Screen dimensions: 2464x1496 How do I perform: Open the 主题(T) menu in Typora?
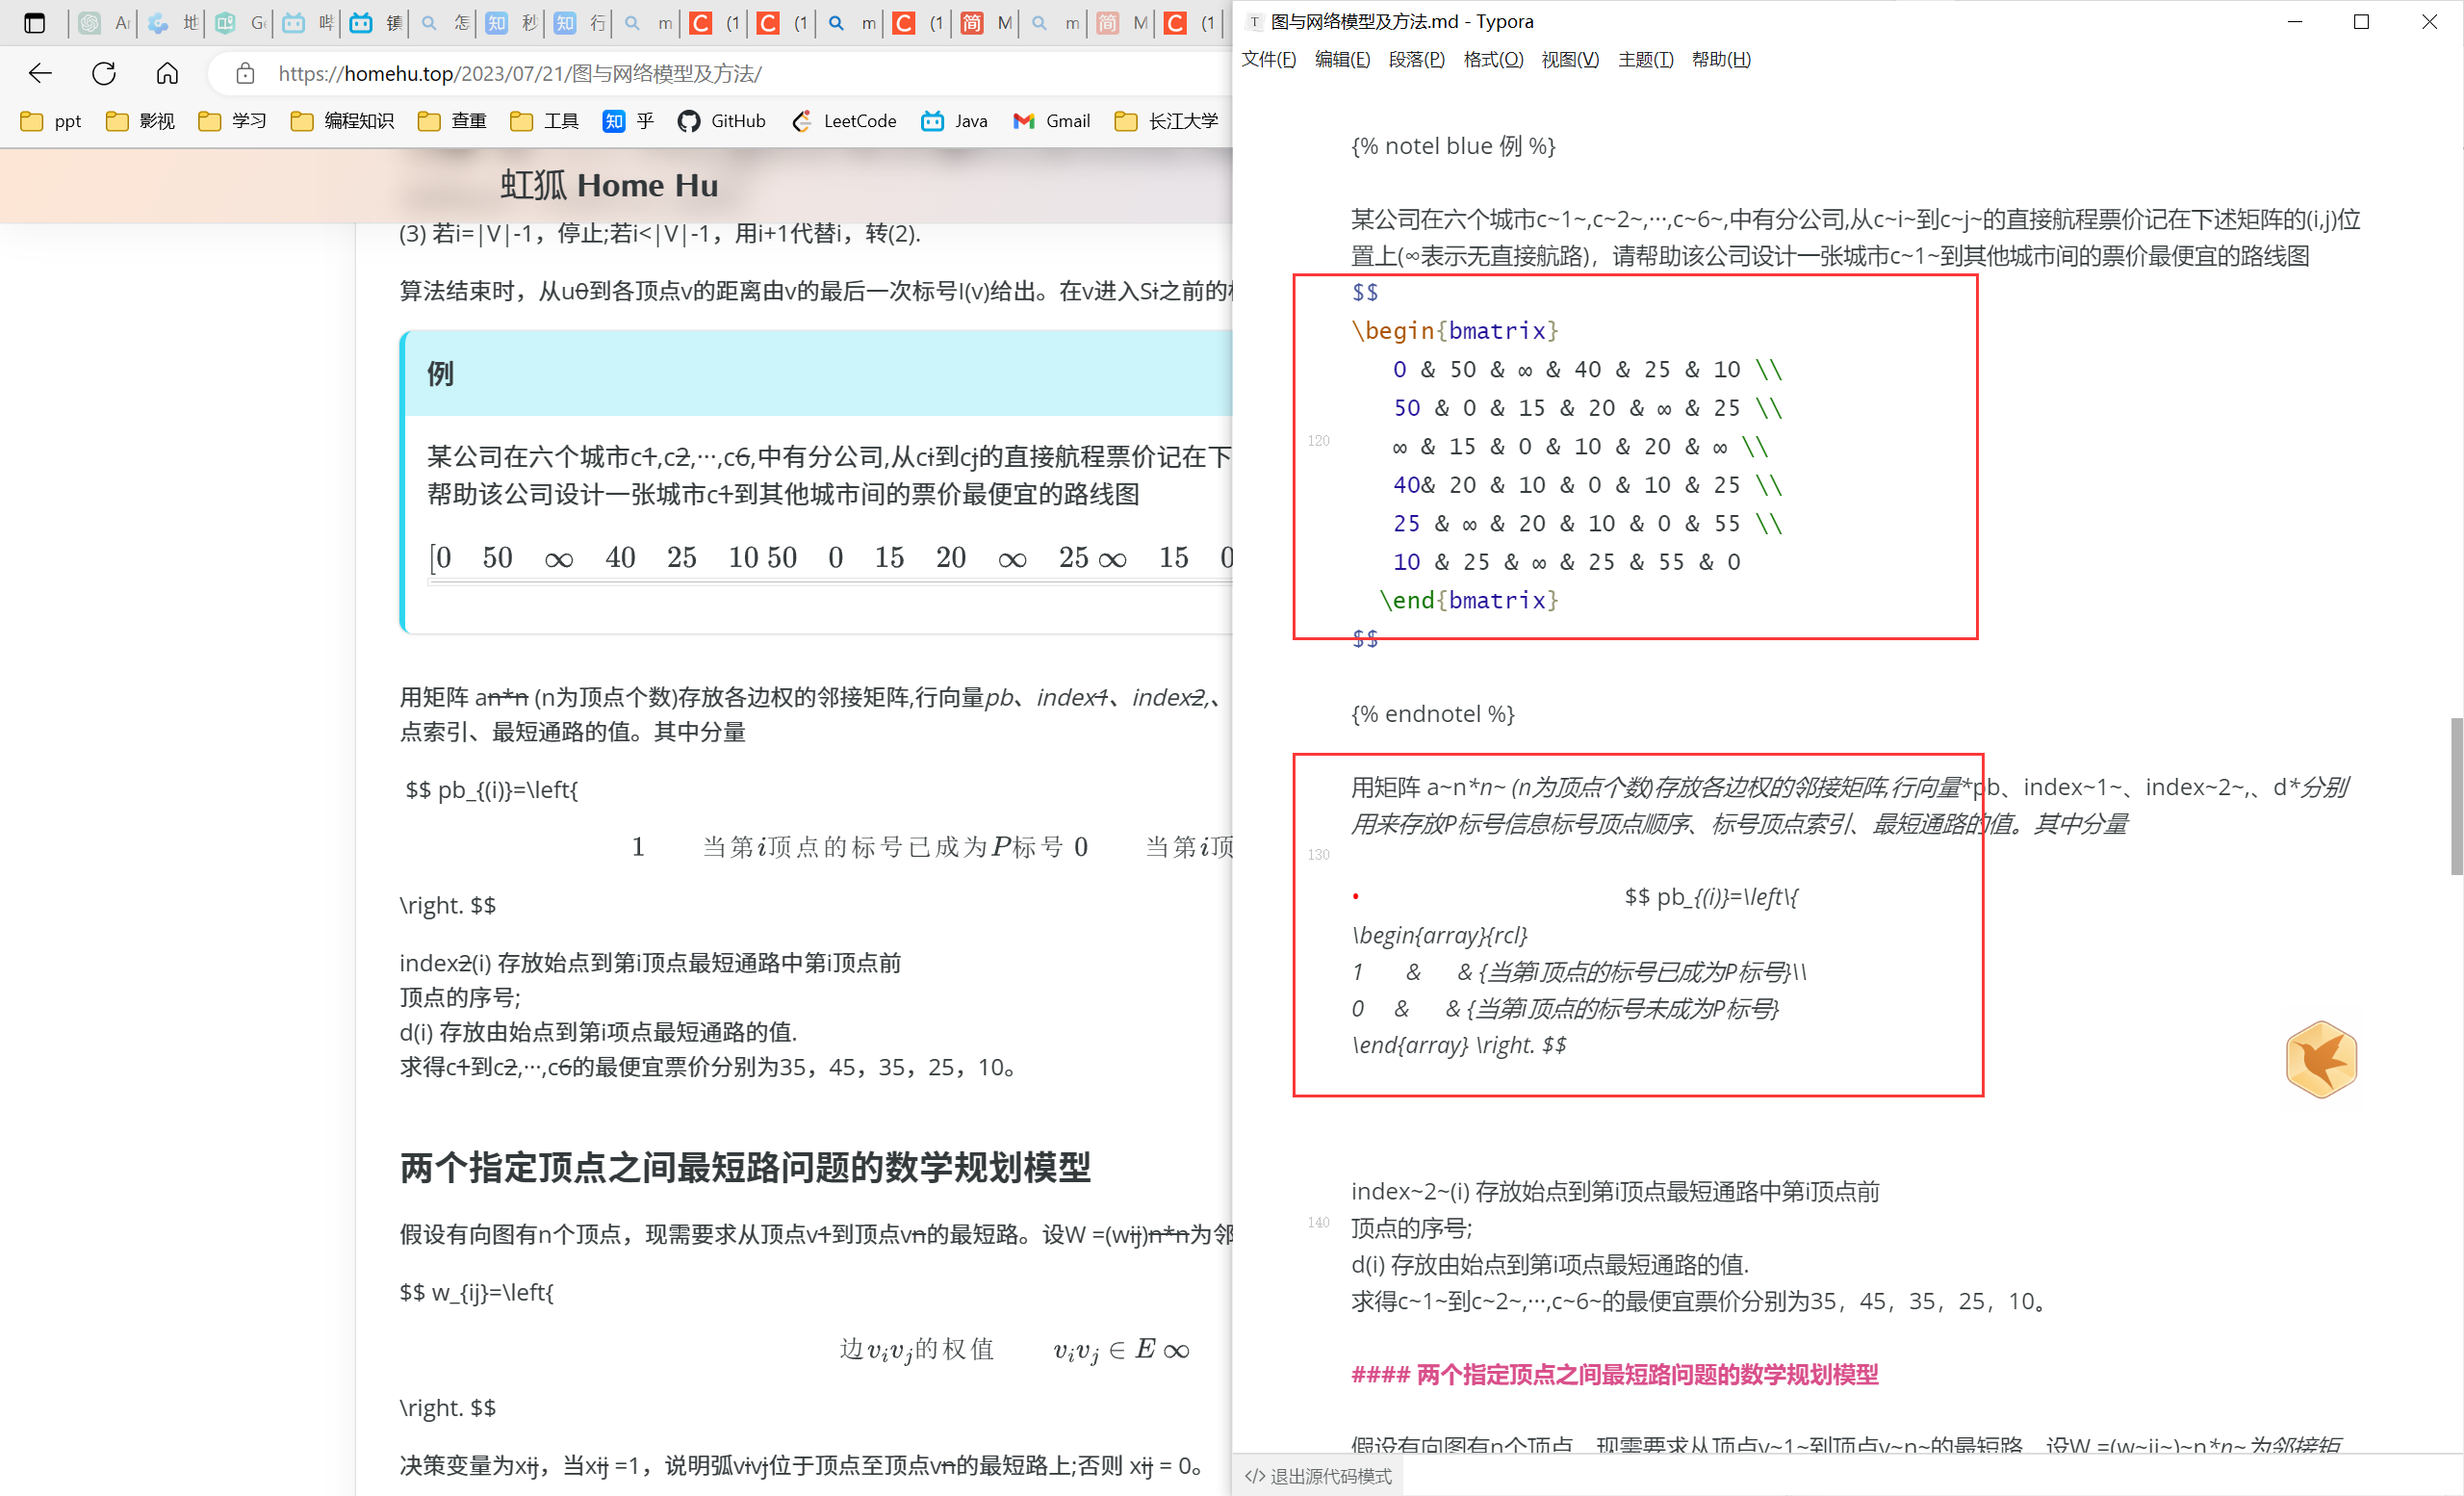click(1645, 59)
